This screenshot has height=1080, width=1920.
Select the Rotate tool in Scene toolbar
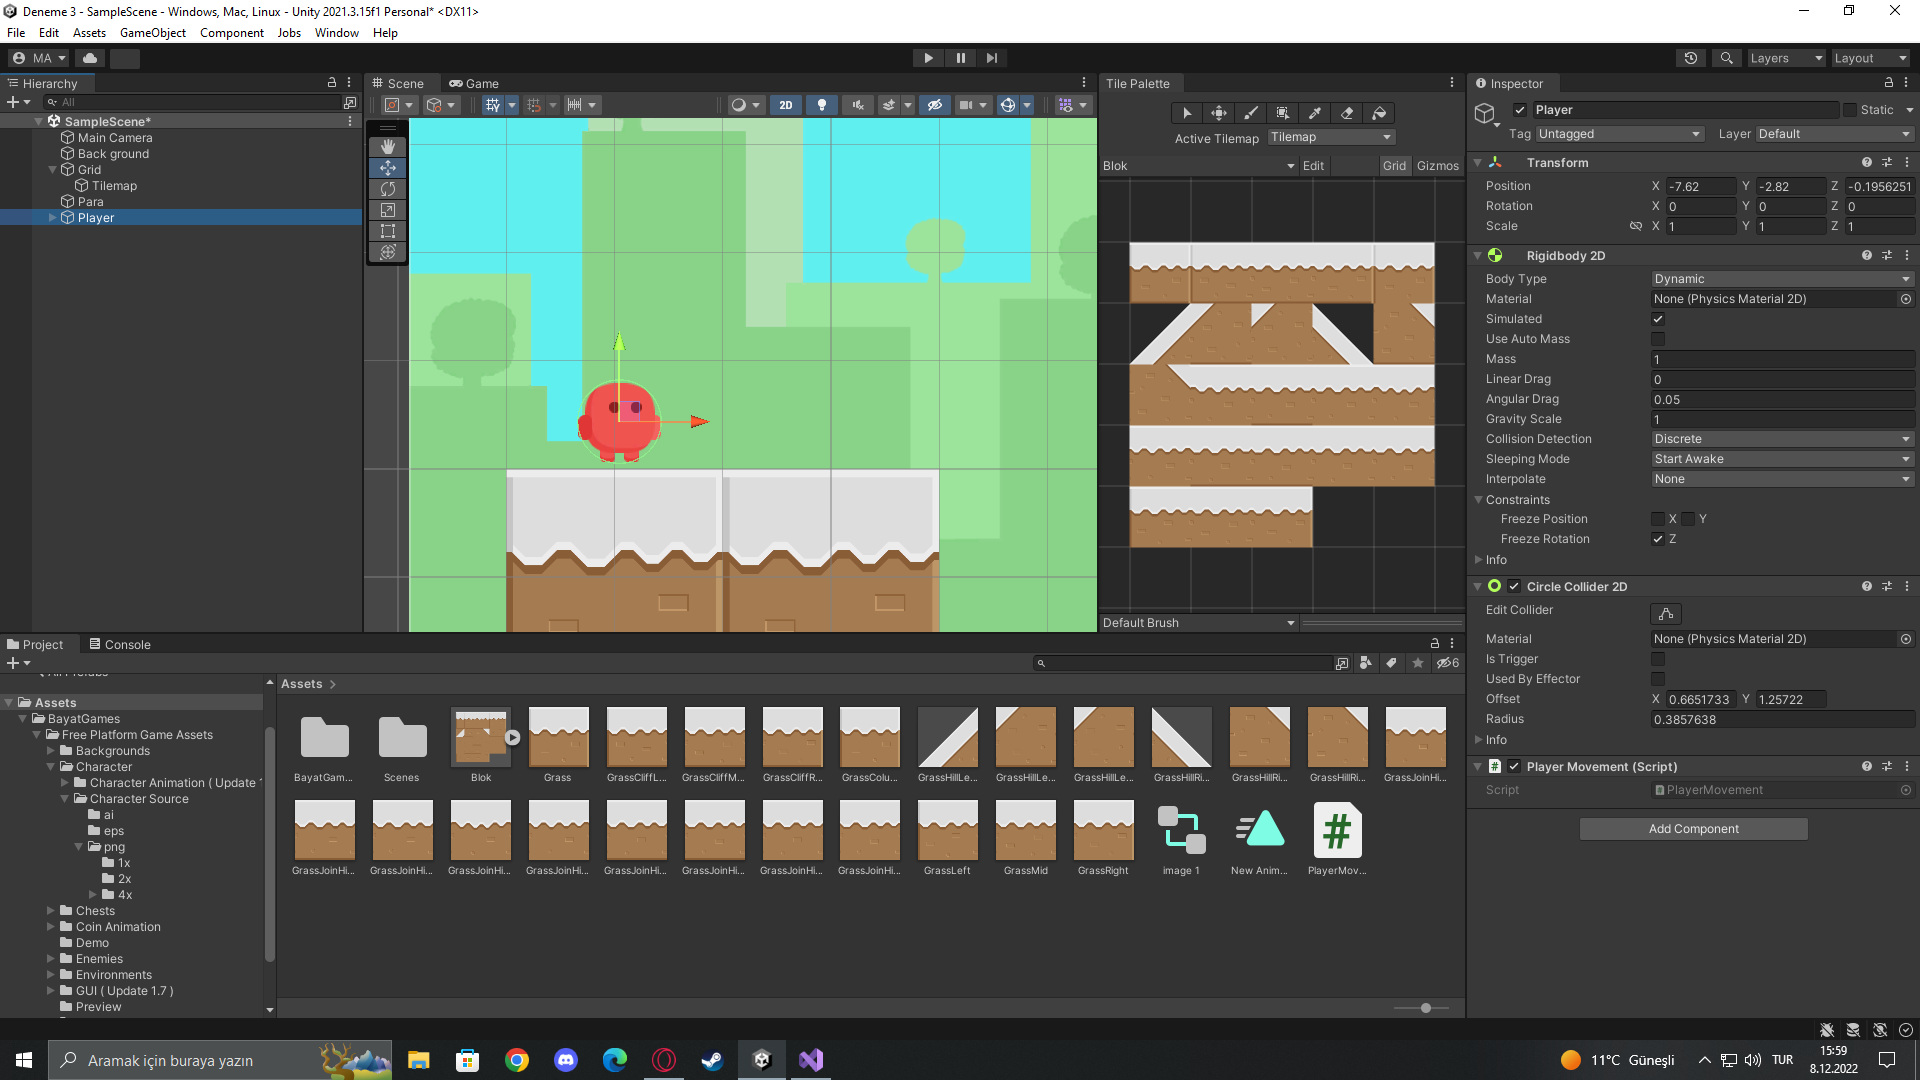388,189
